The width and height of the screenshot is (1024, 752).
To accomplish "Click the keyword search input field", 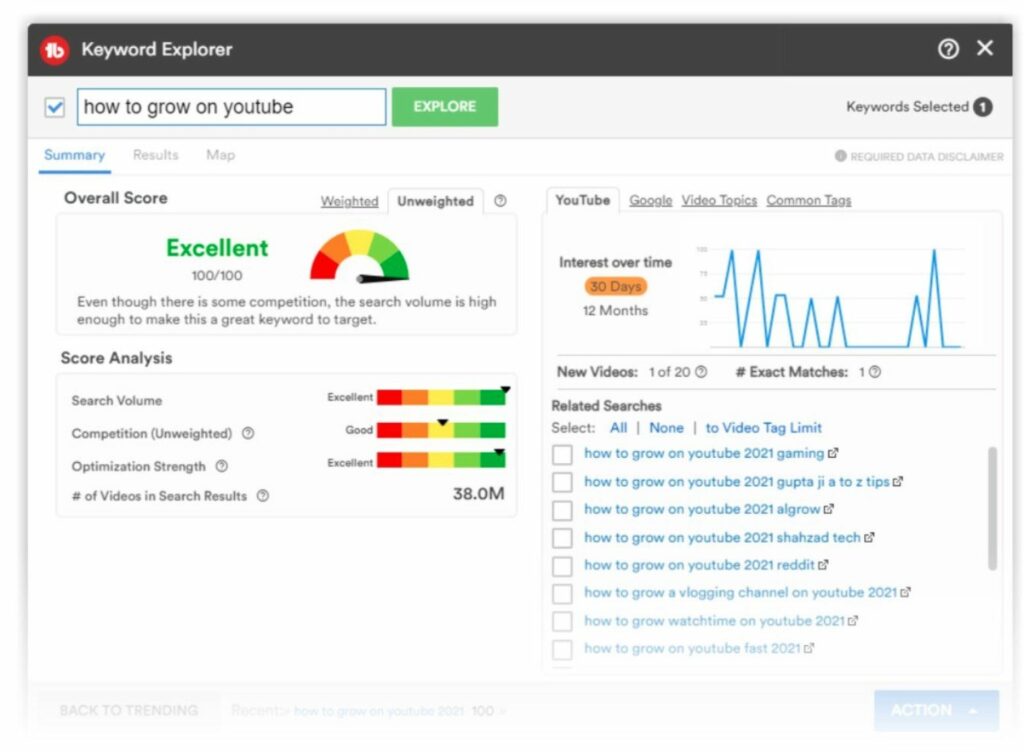I will click(x=231, y=106).
